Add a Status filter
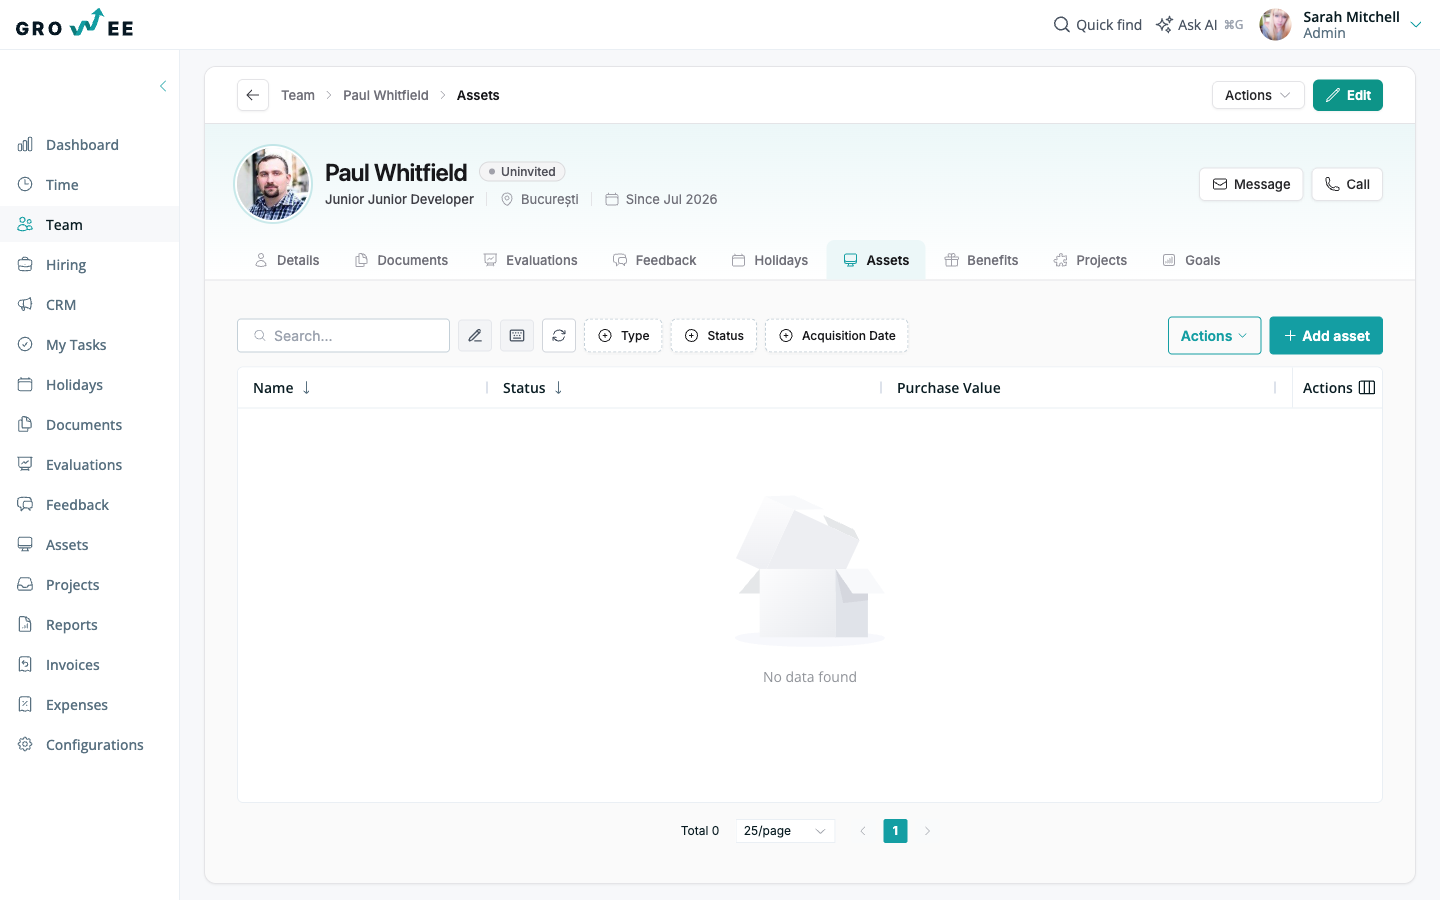 pos(714,336)
